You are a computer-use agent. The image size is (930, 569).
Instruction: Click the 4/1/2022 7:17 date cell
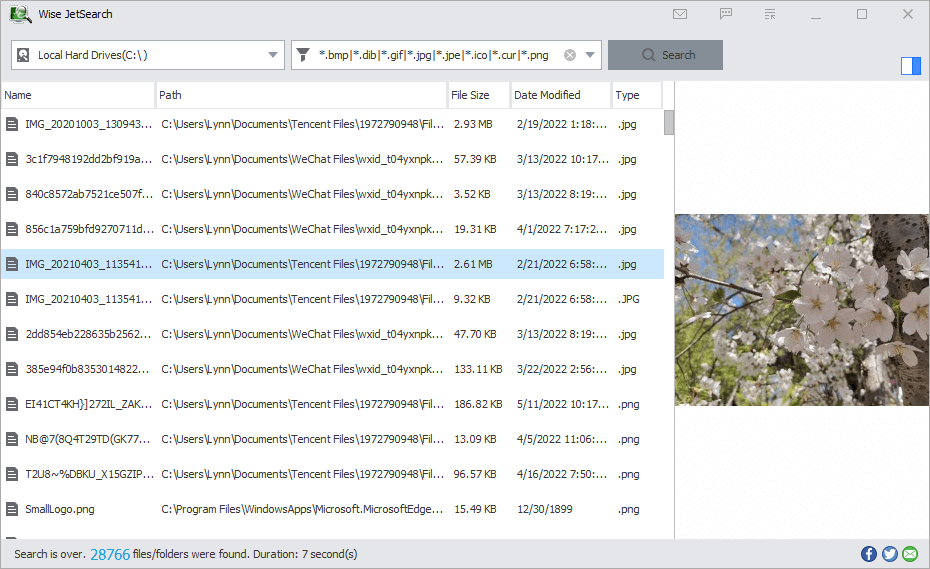(x=562, y=229)
